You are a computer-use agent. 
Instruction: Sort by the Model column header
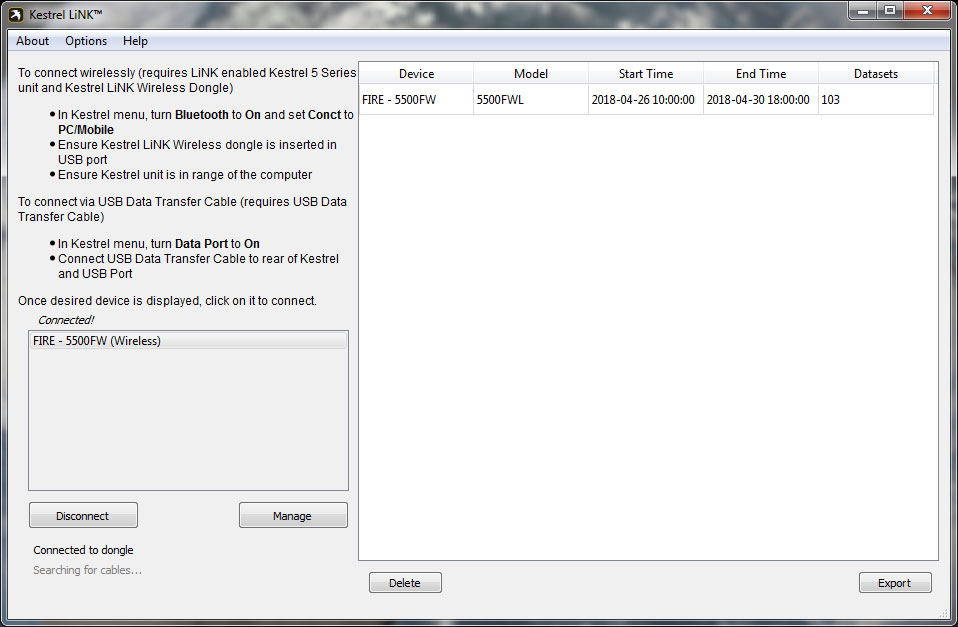click(x=531, y=73)
